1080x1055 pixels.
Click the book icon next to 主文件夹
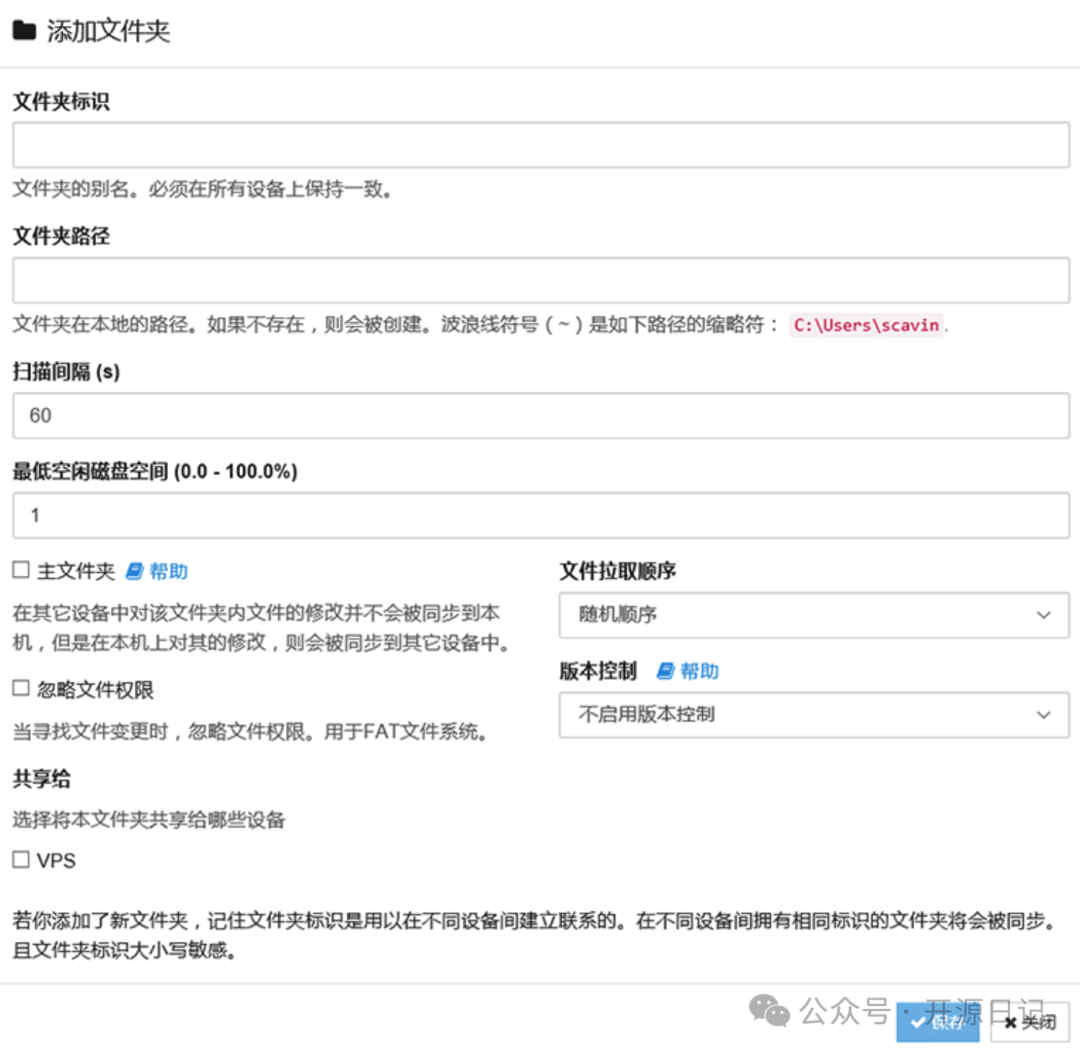click(135, 571)
